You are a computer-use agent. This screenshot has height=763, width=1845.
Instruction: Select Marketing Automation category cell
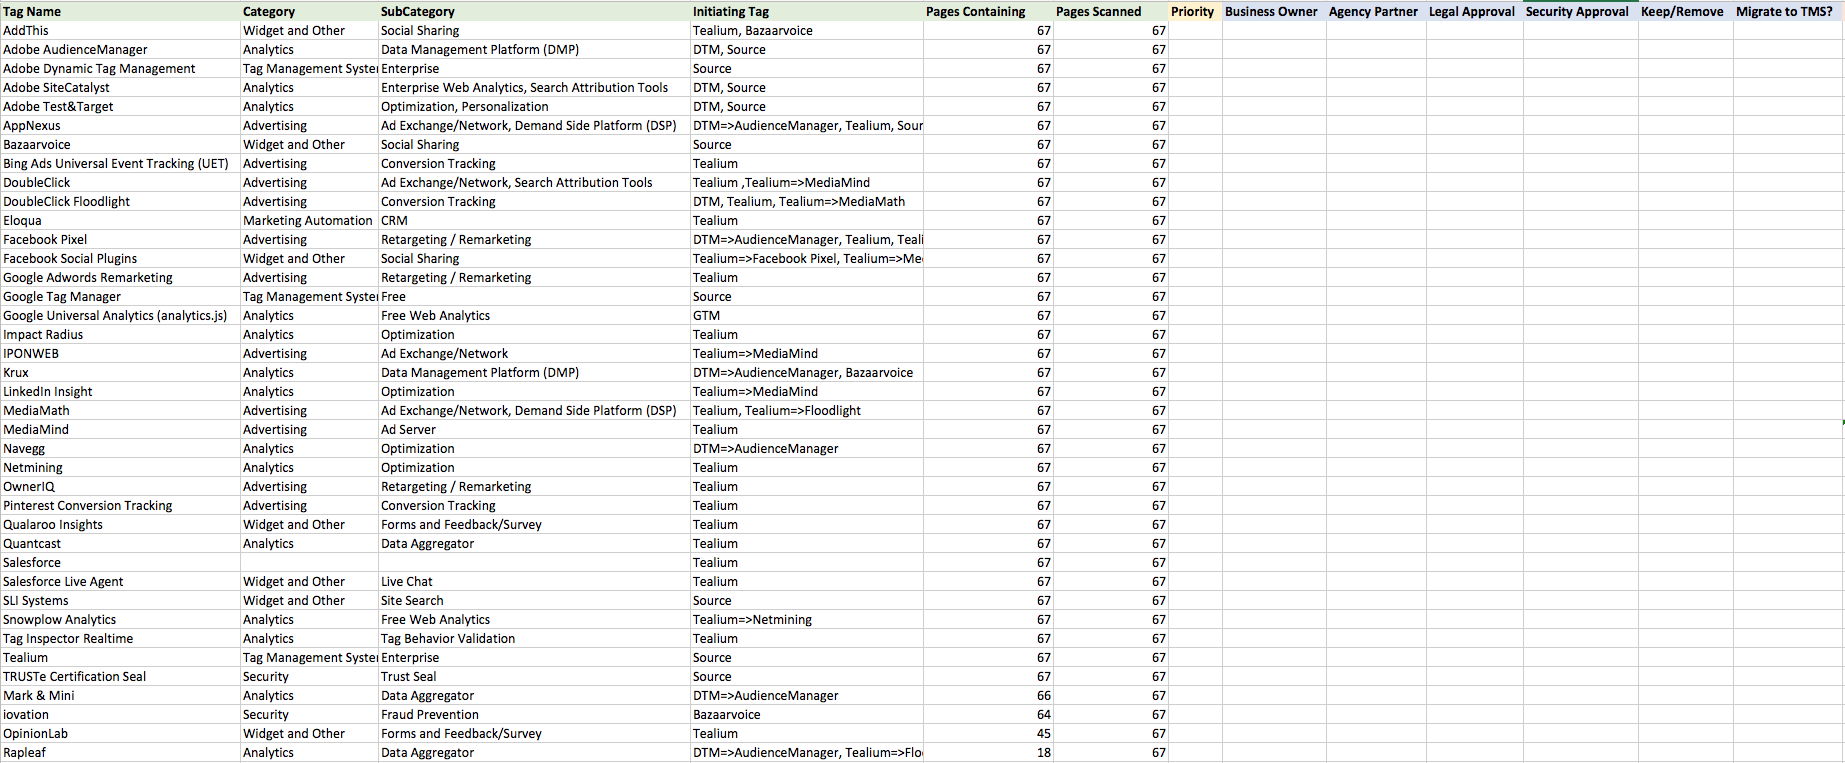[x=309, y=220]
